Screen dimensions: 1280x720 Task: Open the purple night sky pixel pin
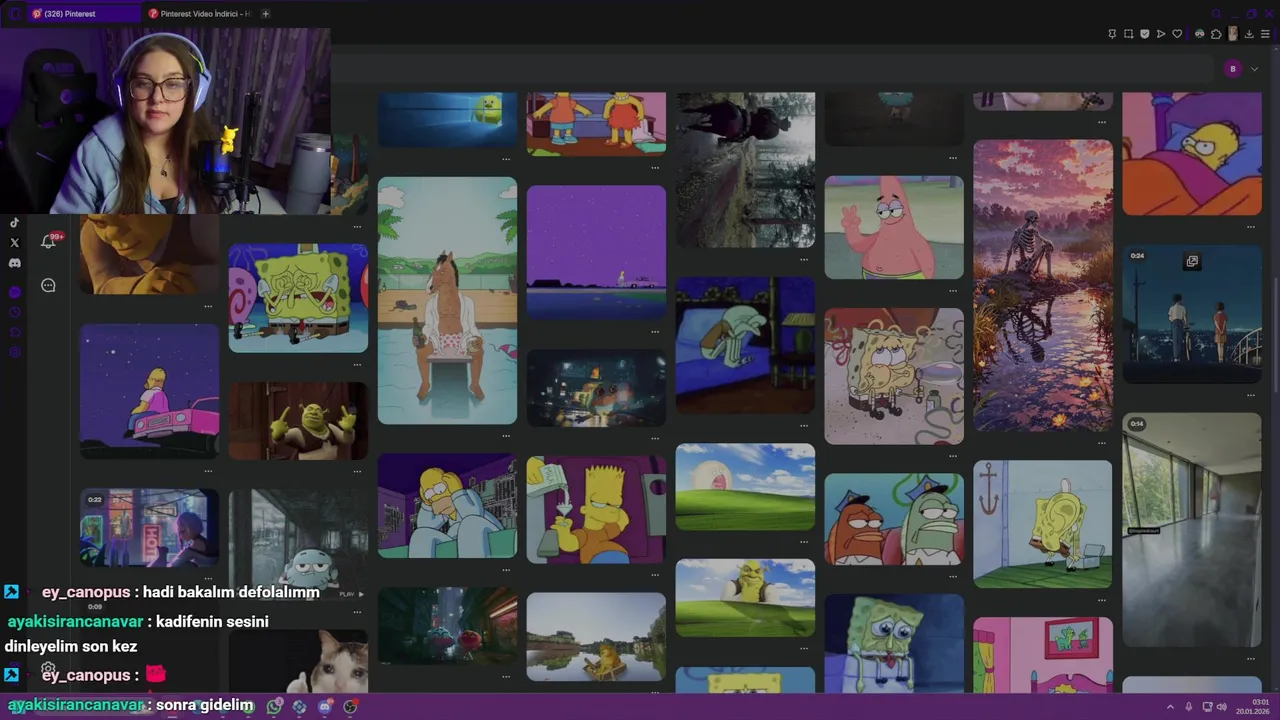596,253
